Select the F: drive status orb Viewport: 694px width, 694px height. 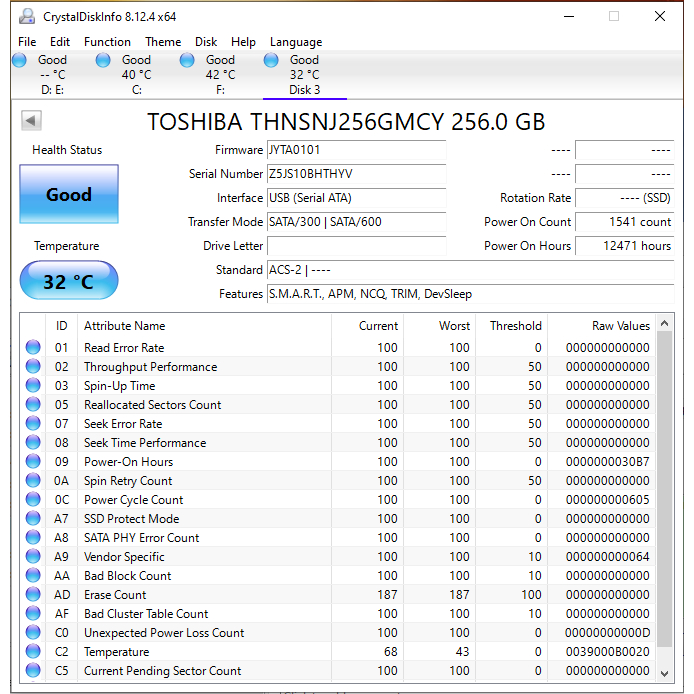(187, 60)
